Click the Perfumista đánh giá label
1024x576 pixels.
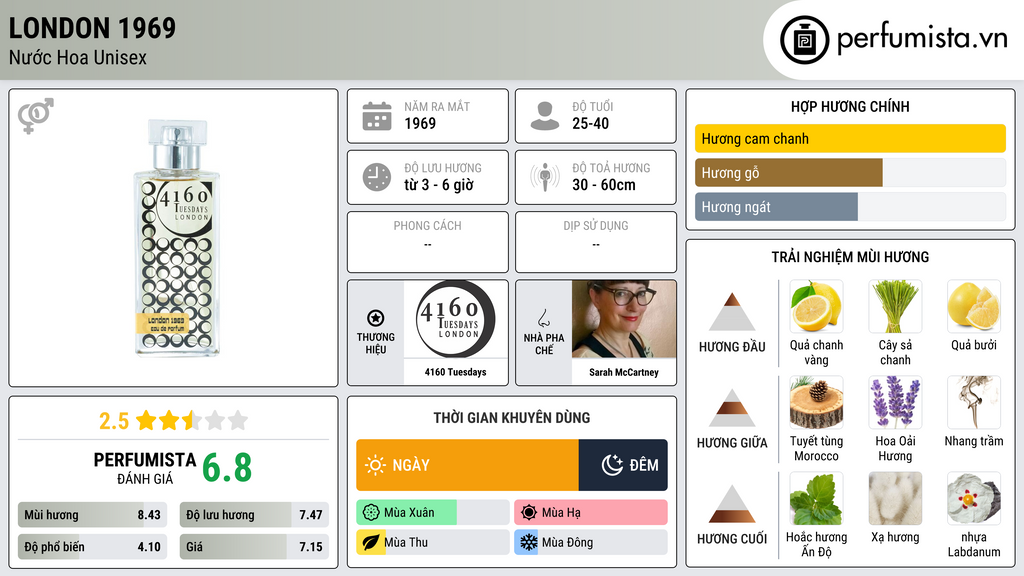[x=145, y=468]
